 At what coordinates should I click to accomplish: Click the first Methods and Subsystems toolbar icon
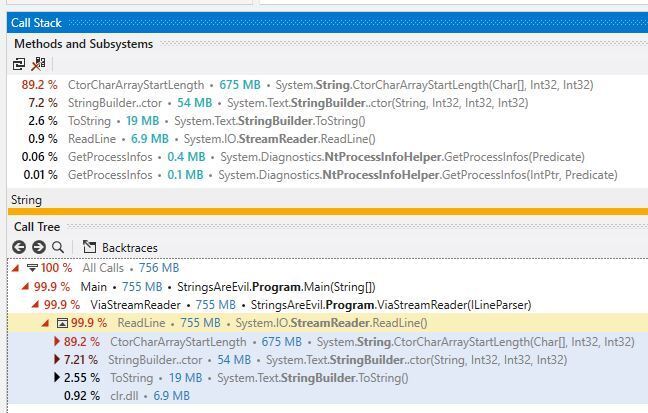(x=19, y=64)
